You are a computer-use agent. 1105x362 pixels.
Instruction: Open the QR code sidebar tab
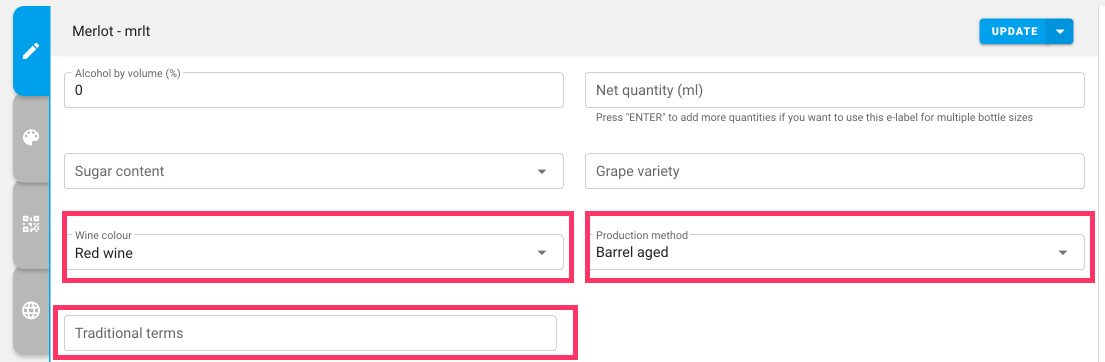click(x=31, y=225)
